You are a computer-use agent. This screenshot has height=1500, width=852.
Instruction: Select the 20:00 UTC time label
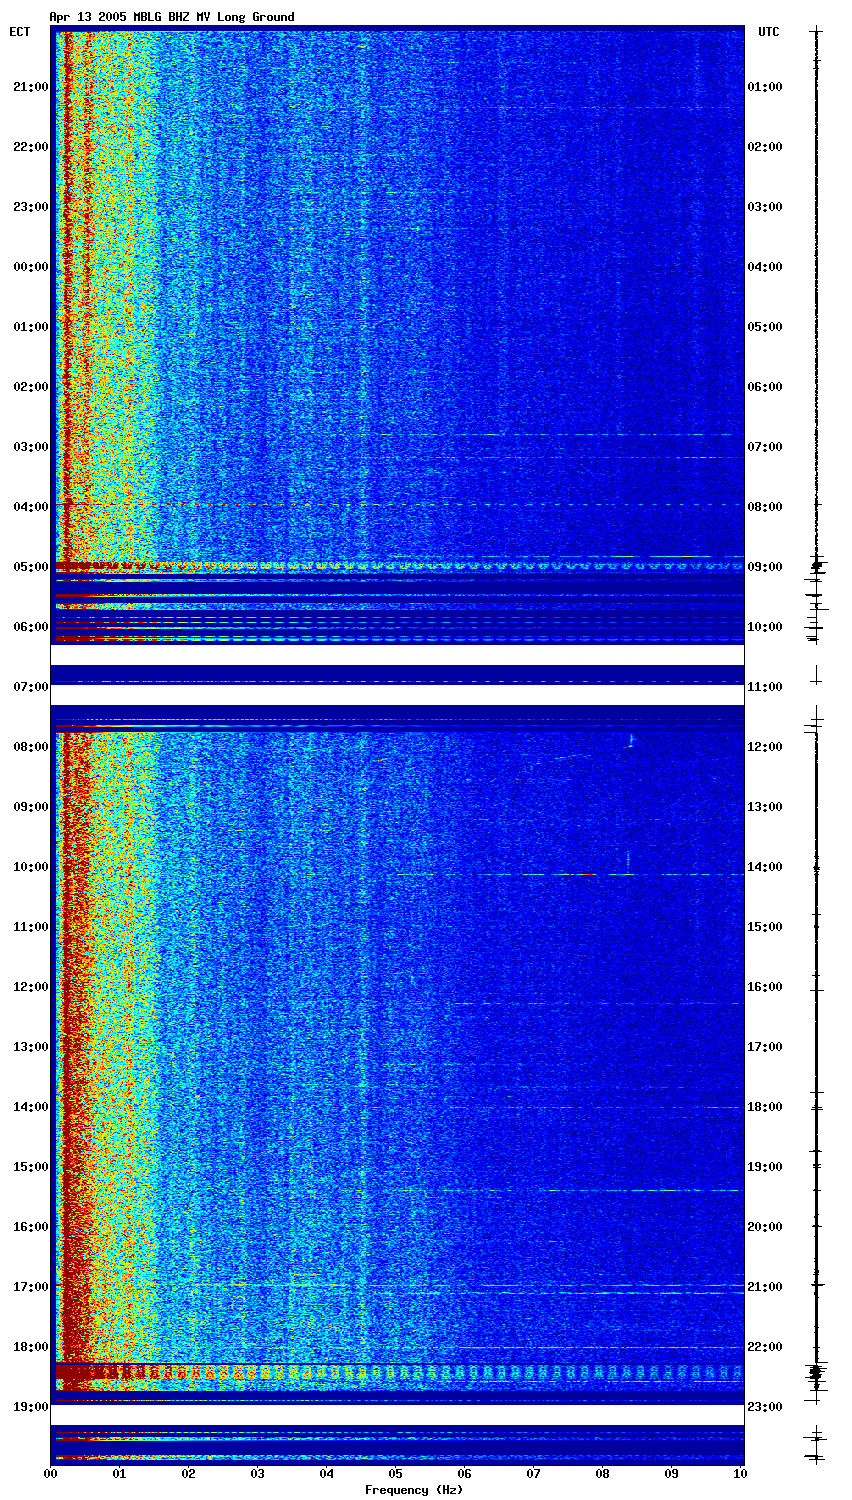pyautogui.click(x=765, y=1227)
